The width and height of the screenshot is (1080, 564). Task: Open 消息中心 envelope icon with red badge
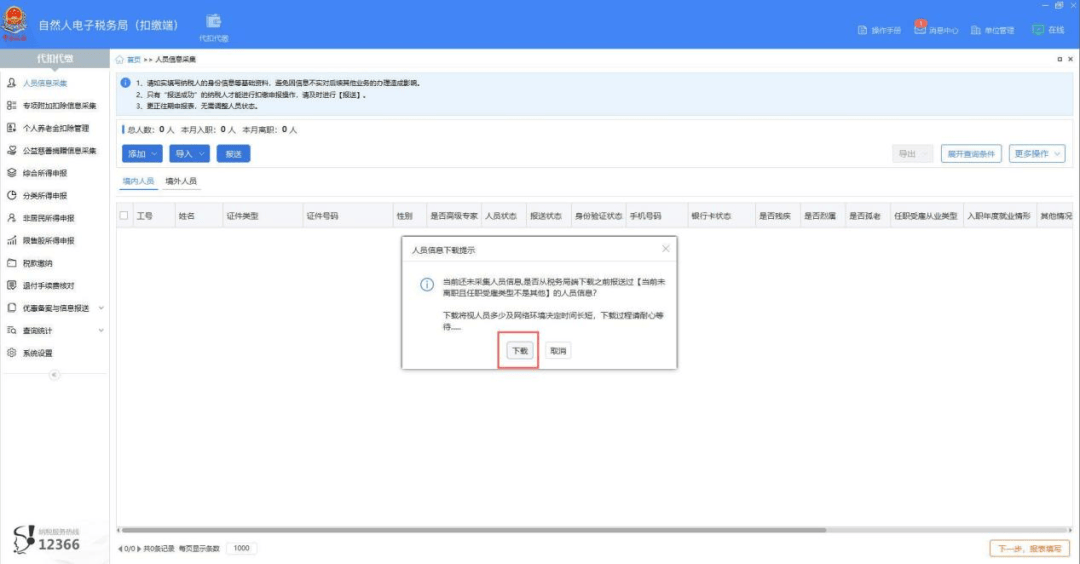tap(921, 30)
